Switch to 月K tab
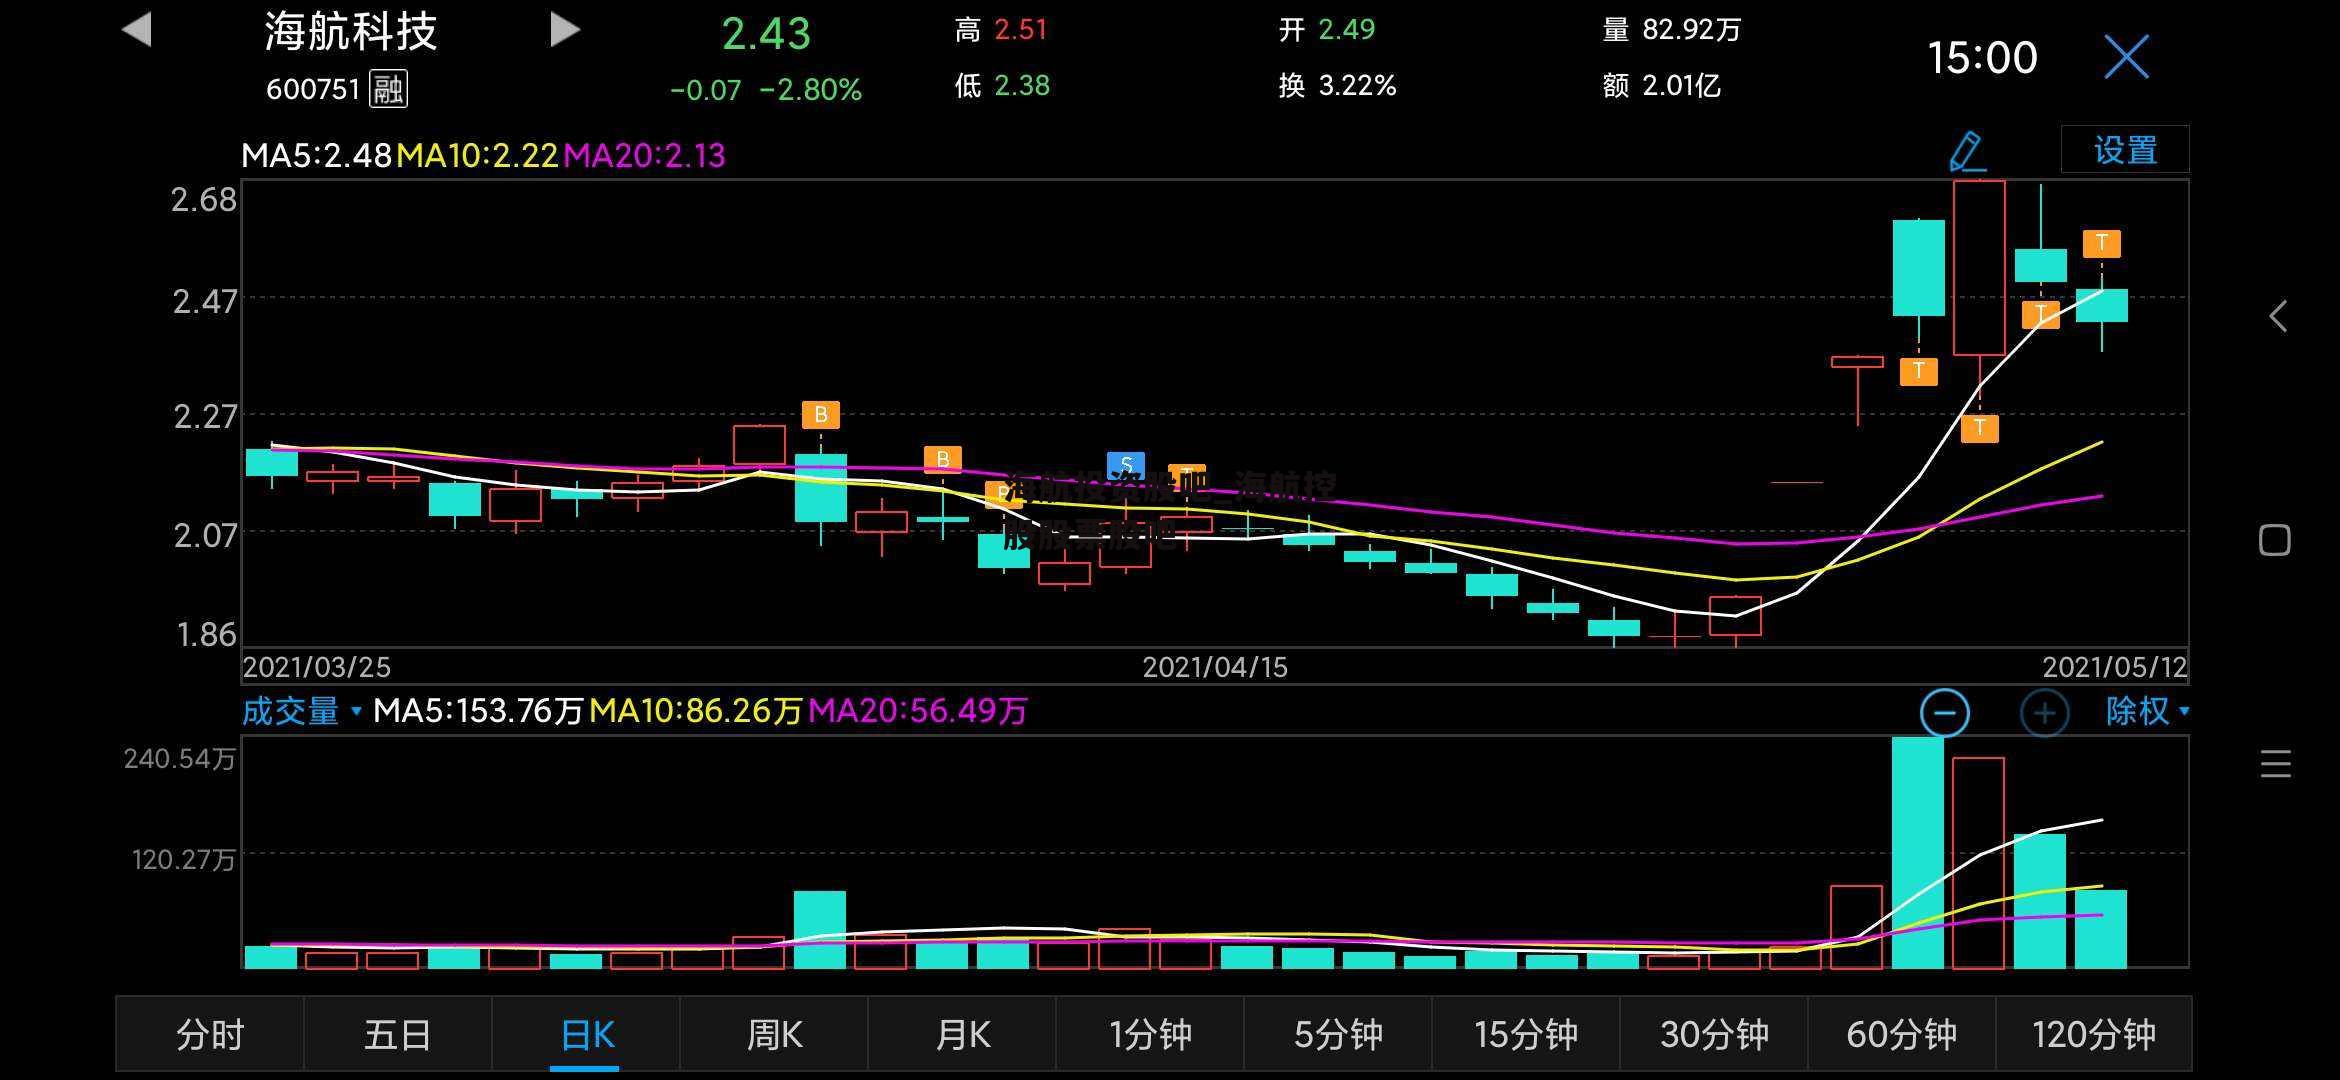The height and width of the screenshot is (1080, 2340). (x=962, y=1034)
